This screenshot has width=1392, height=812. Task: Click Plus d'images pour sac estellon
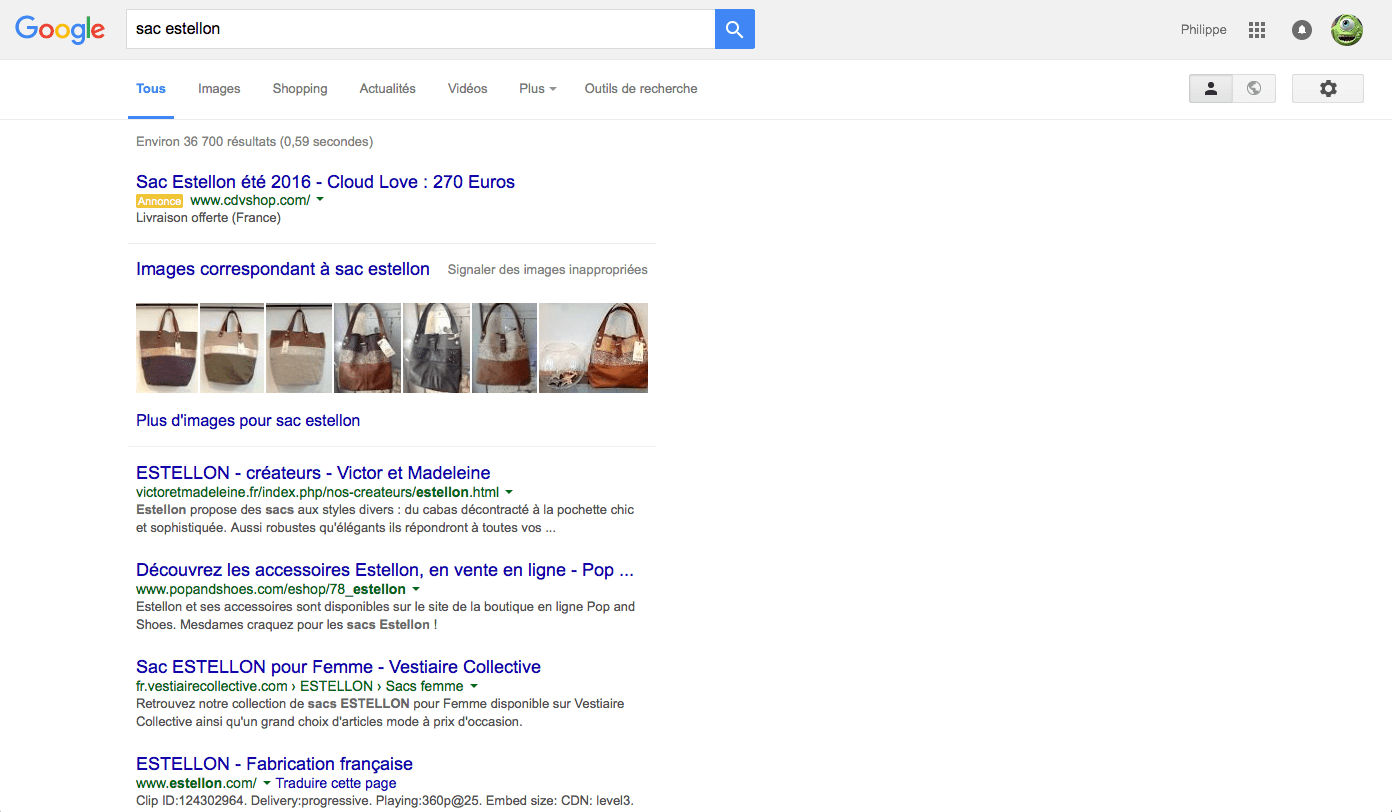tap(248, 421)
